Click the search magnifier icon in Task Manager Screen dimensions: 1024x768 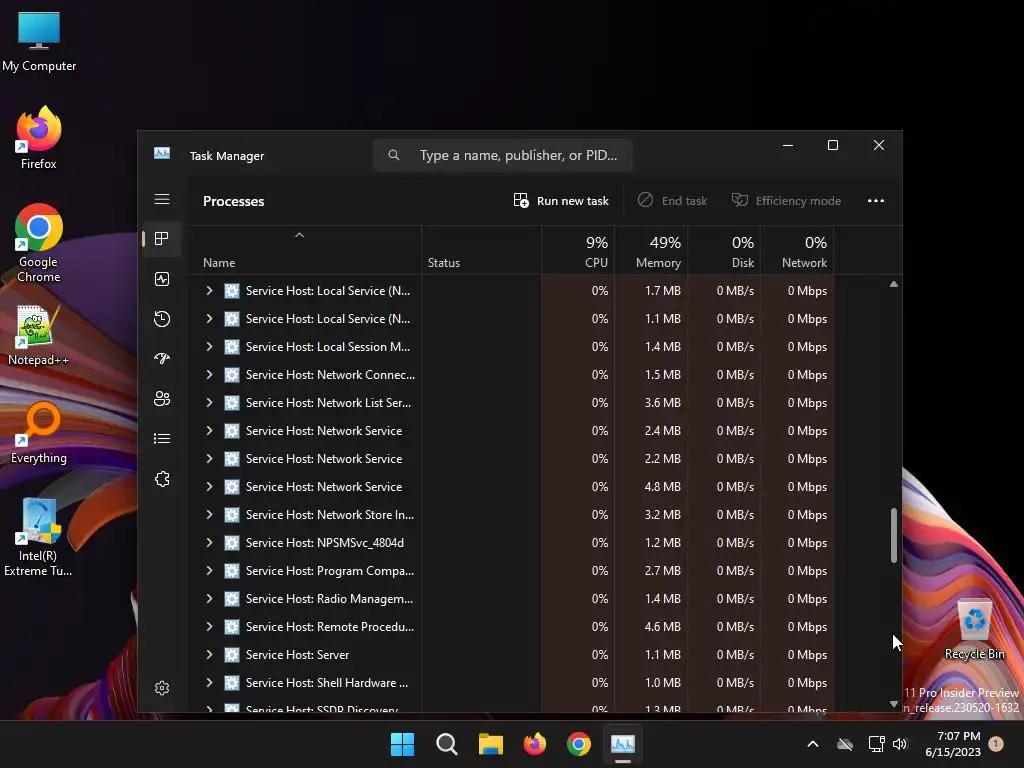pos(394,155)
